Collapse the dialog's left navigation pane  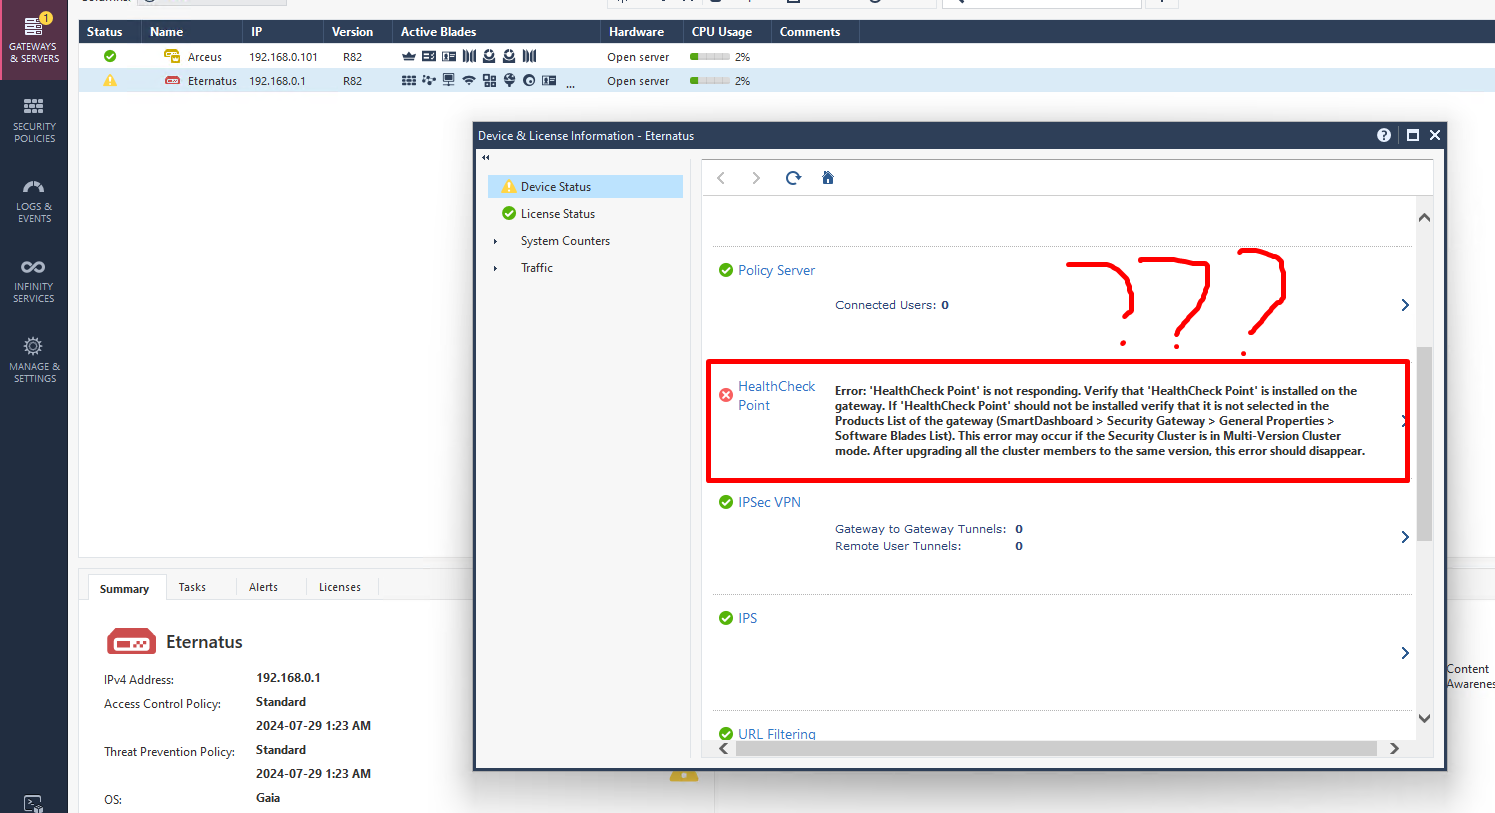pos(486,158)
